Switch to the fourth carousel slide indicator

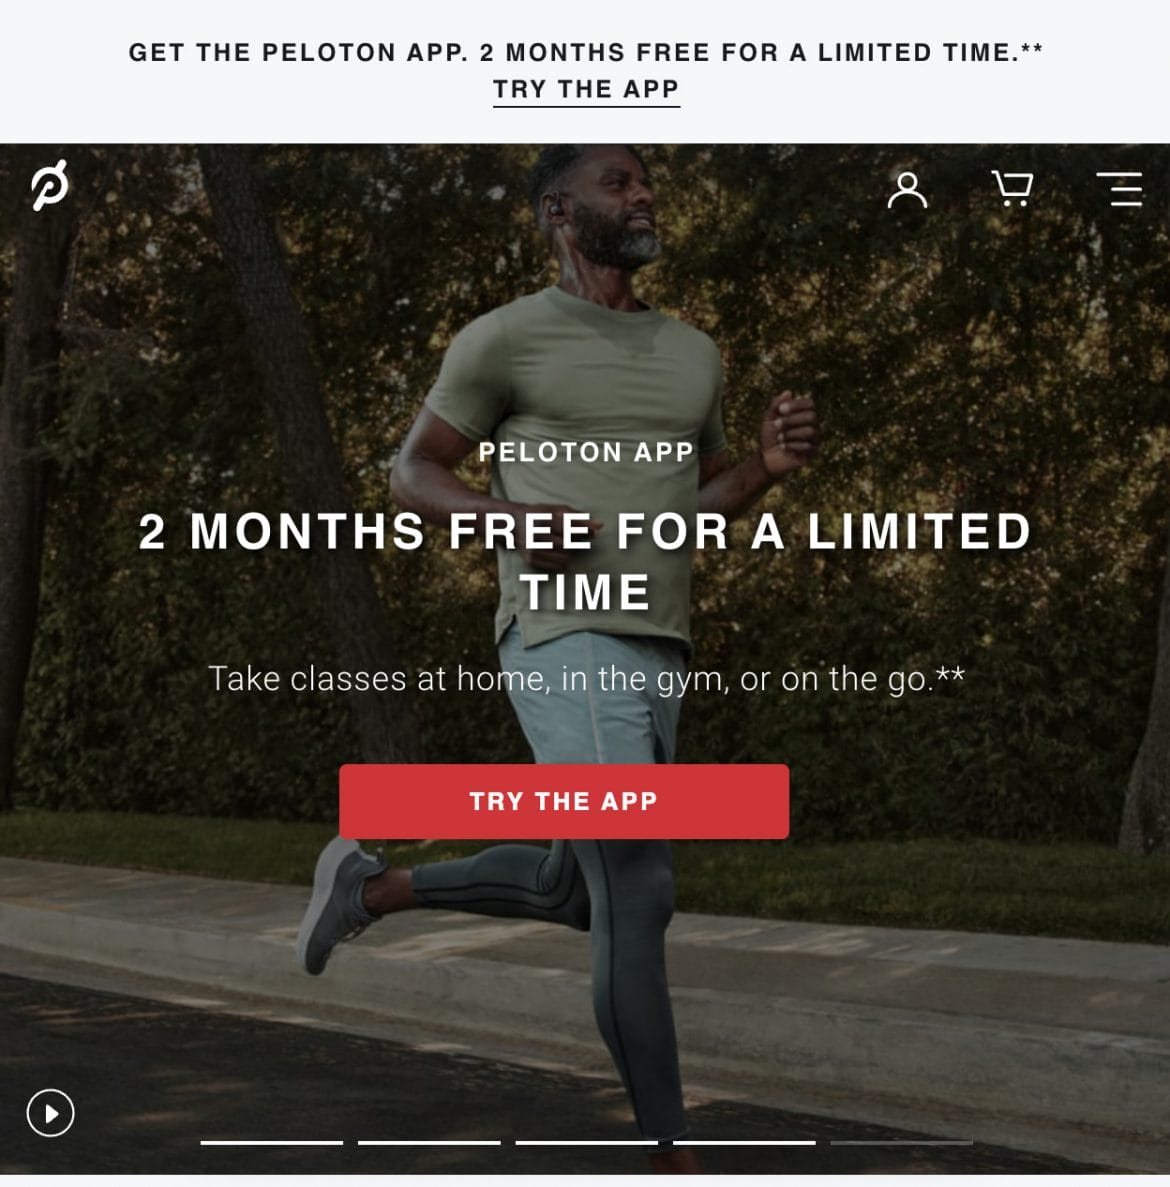point(744,1142)
